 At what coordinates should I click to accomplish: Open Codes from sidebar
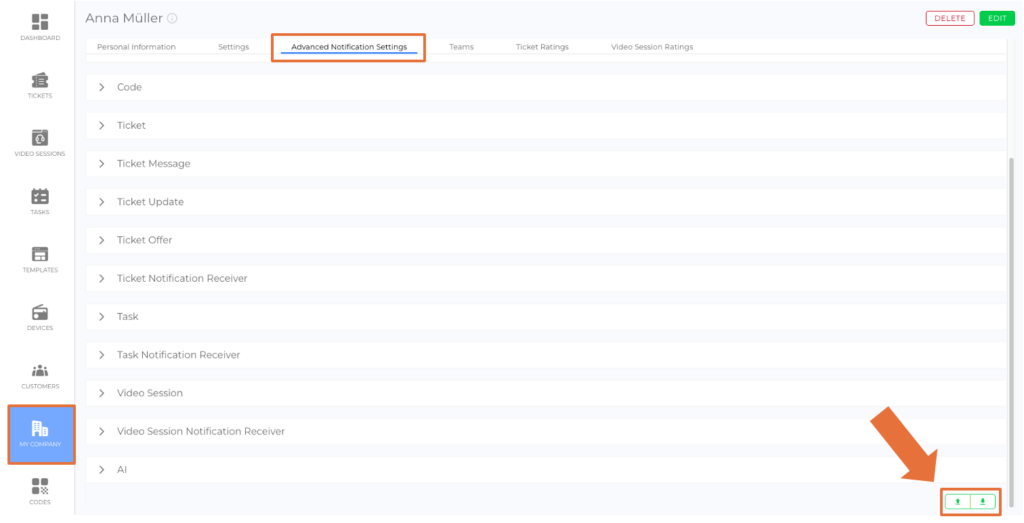(40, 491)
